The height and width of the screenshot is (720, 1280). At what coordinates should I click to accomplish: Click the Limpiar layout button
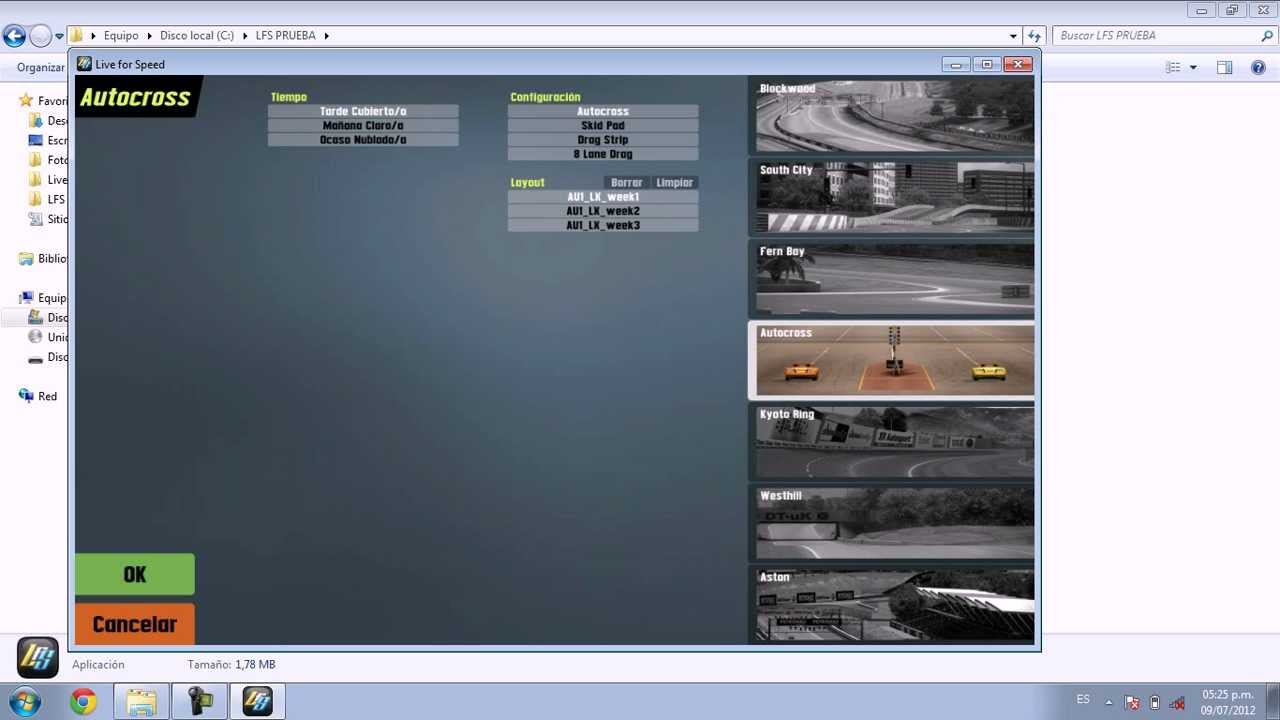(674, 183)
